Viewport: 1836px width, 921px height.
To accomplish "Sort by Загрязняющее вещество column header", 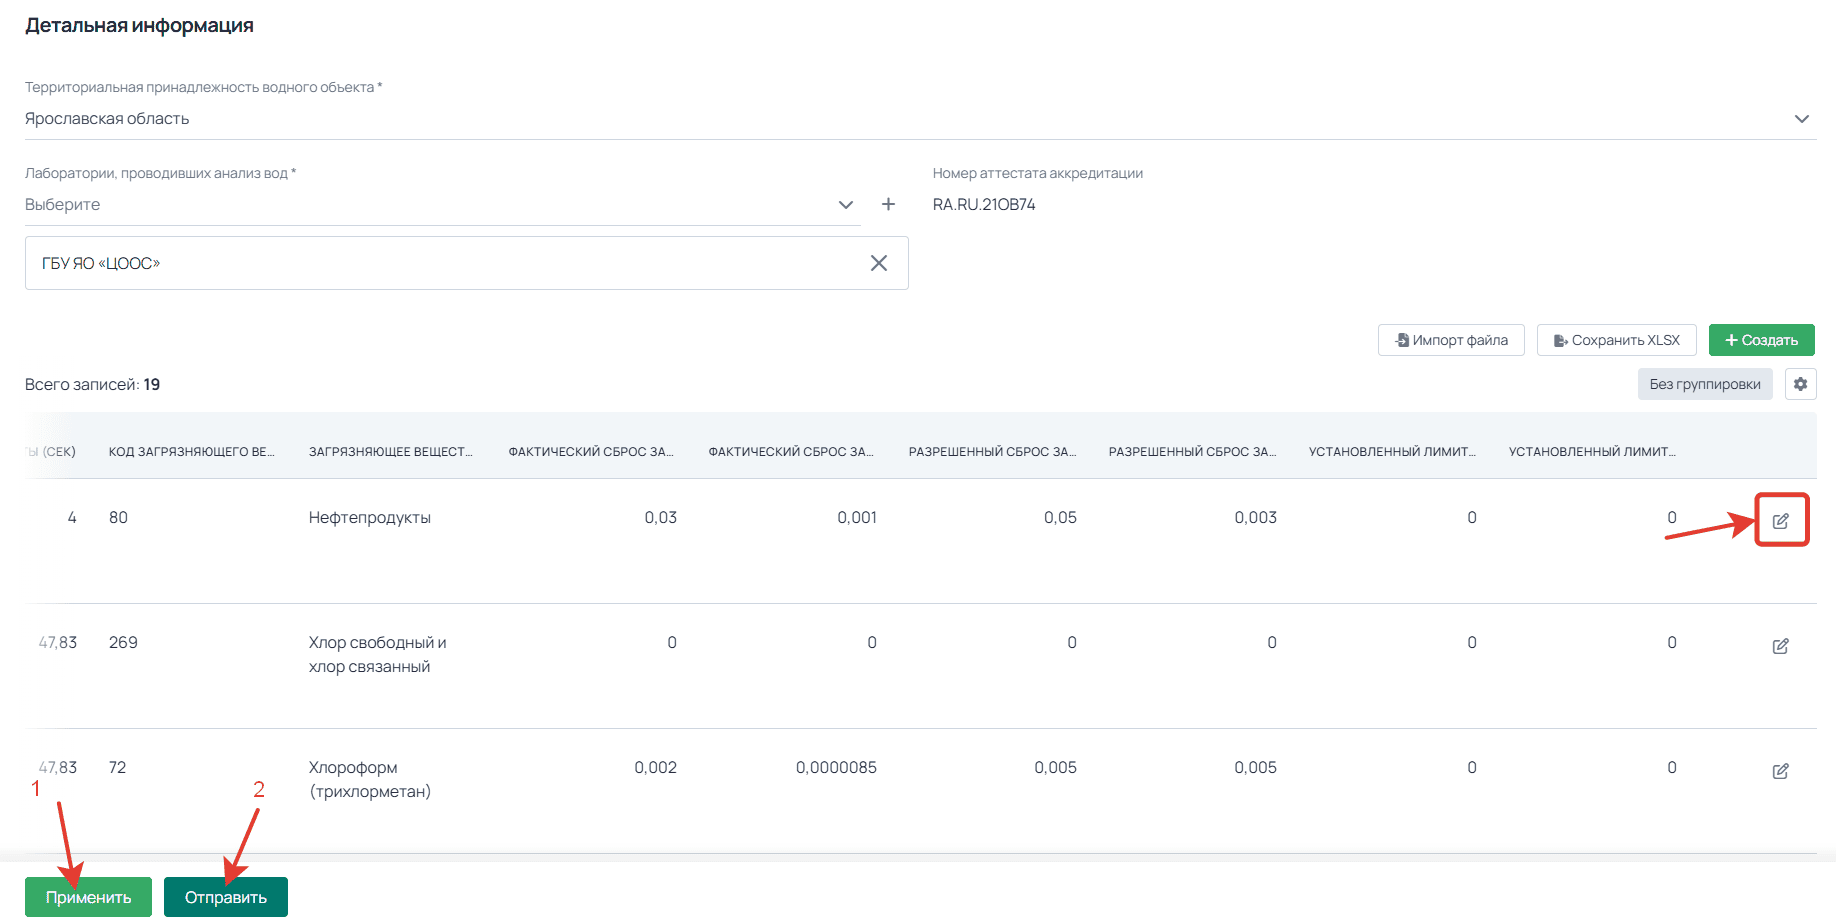I will [390, 452].
